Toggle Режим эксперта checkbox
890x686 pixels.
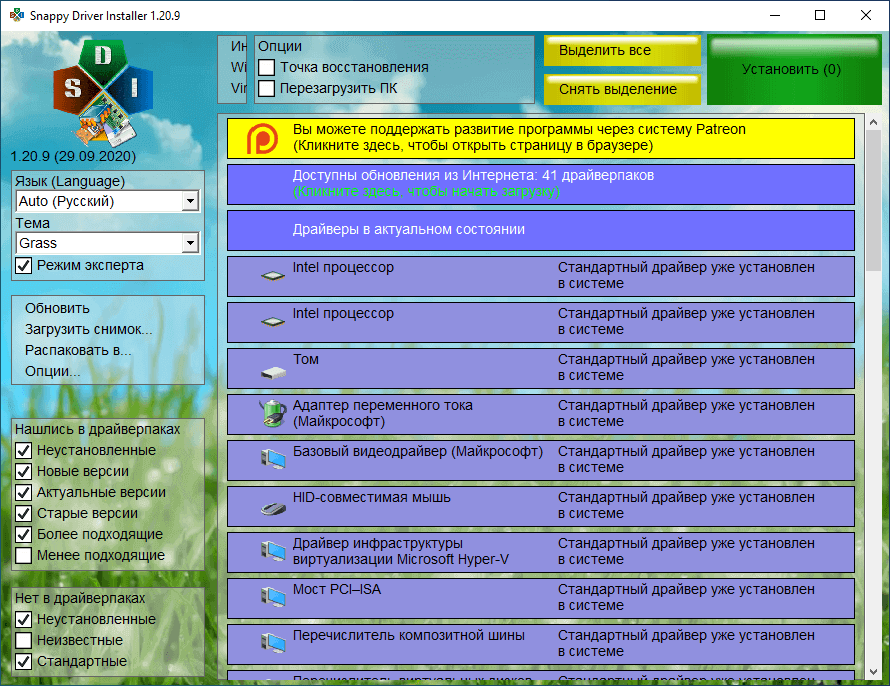click(x=24, y=266)
